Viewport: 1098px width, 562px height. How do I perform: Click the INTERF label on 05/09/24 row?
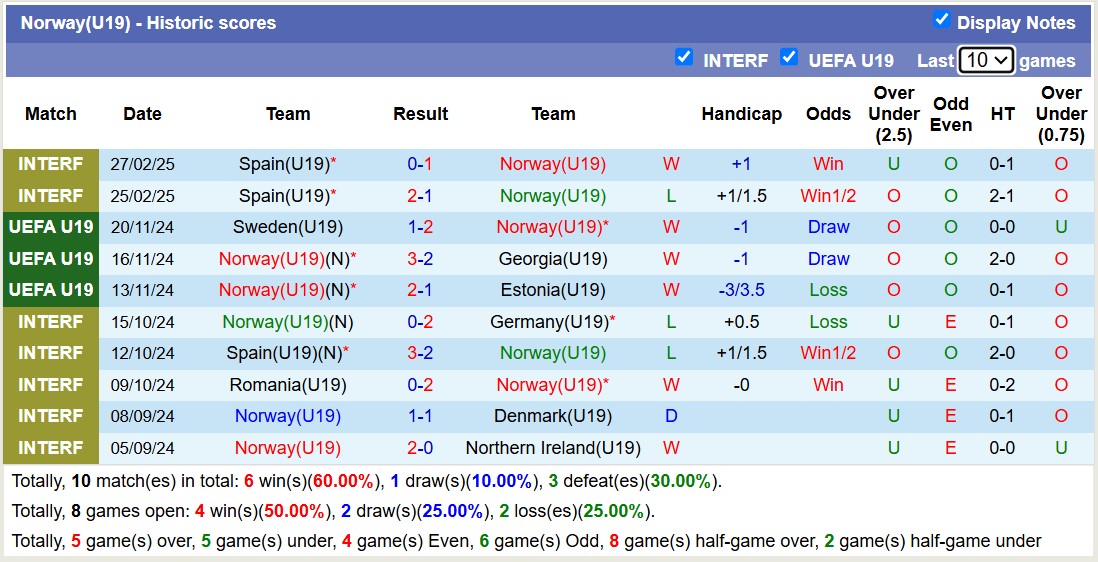click(x=51, y=448)
